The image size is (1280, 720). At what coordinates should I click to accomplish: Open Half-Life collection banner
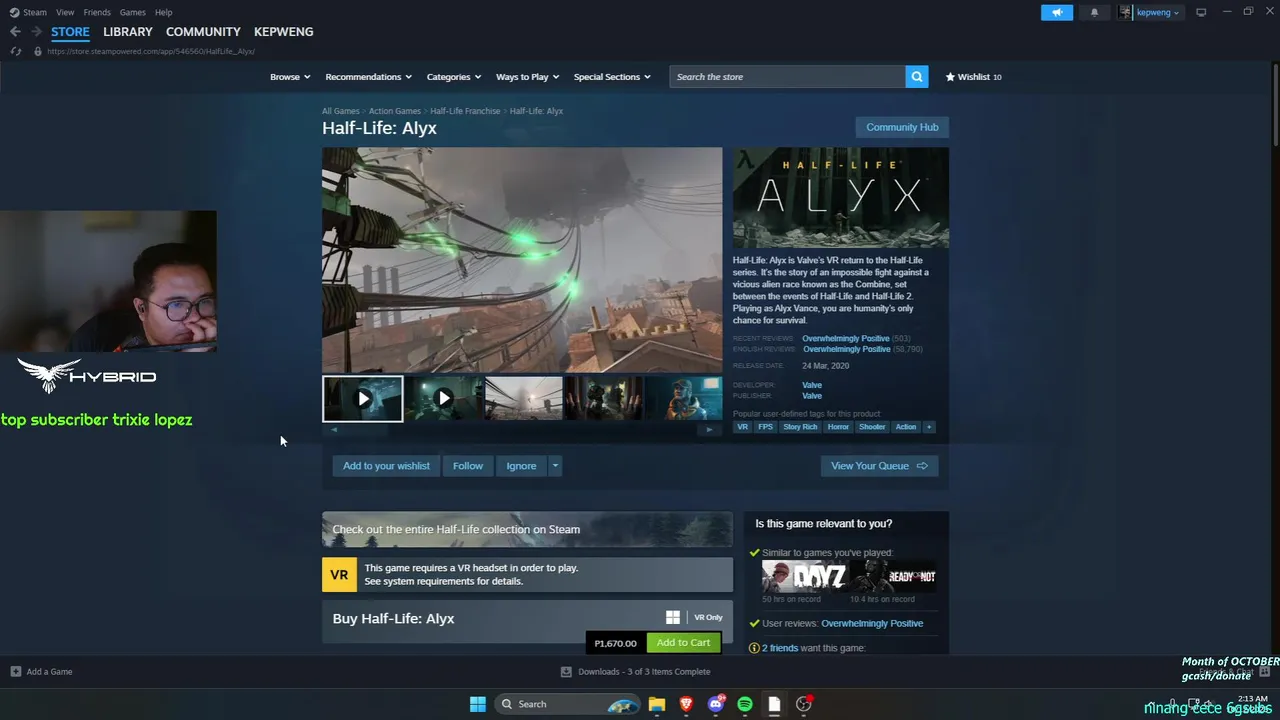pyautogui.click(x=527, y=530)
